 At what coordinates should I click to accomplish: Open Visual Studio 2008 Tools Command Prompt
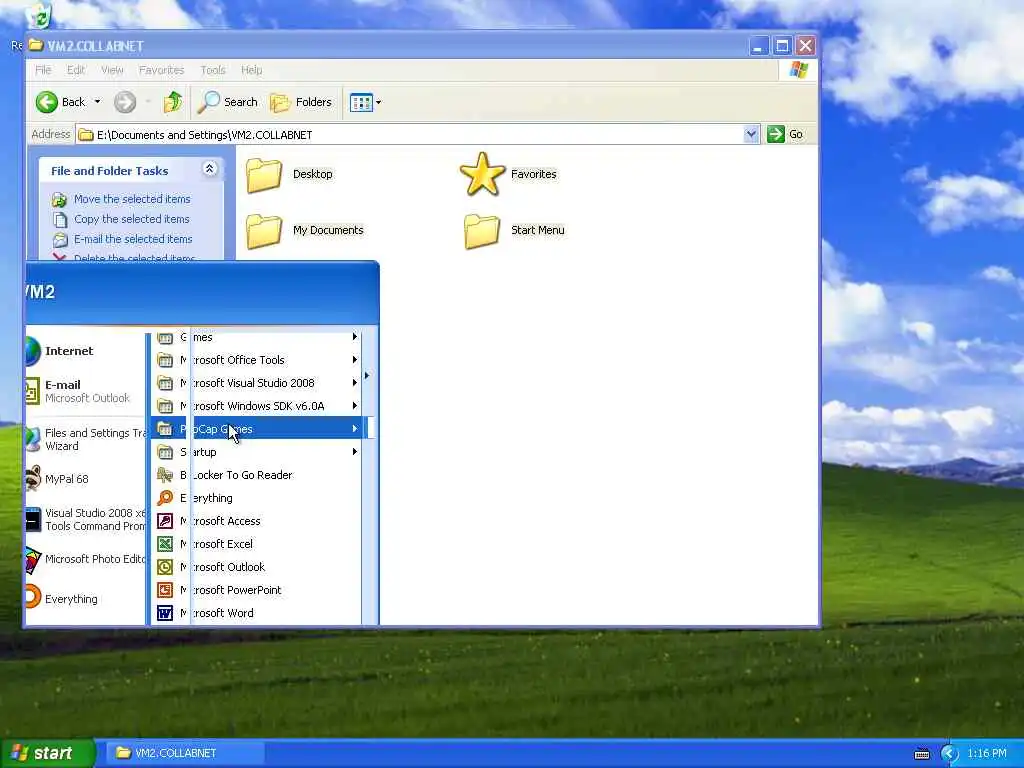click(84, 520)
